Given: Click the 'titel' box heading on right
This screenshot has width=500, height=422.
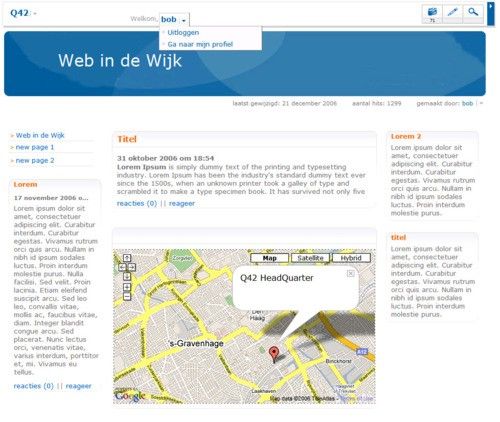Looking at the screenshot, I should tap(398, 237).
